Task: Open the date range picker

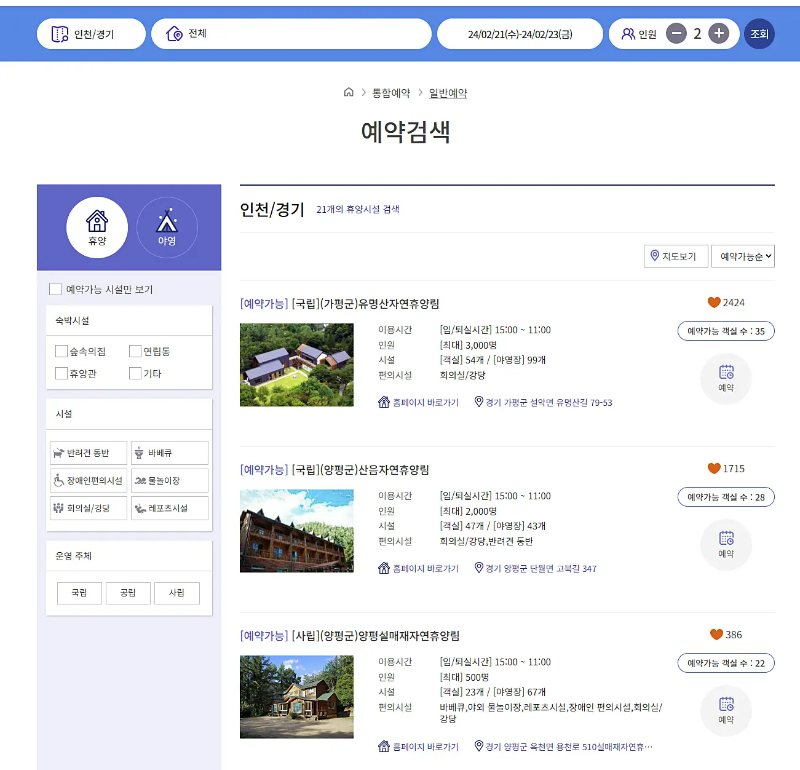Action: pyautogui.click(x=519, y=33)
